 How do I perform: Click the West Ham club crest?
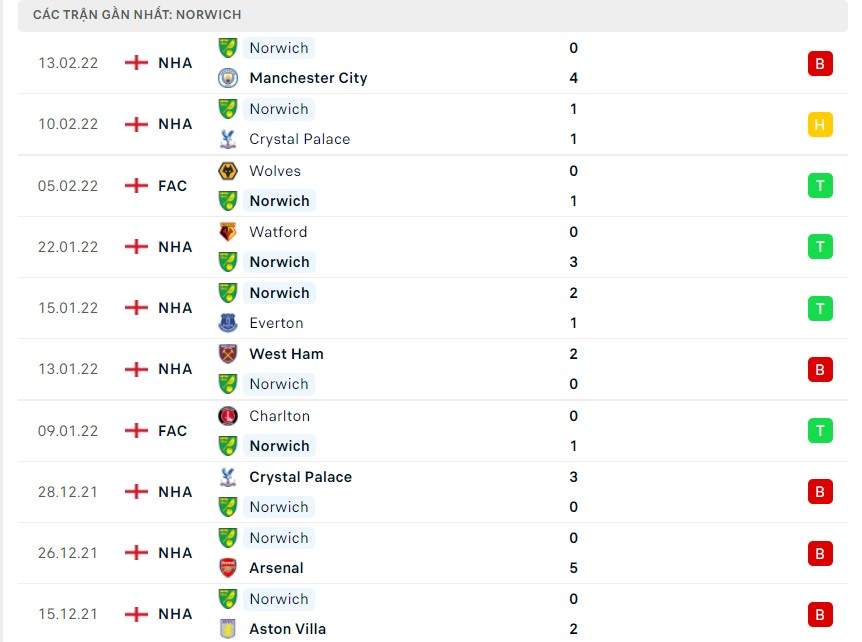tap(228, 354)
